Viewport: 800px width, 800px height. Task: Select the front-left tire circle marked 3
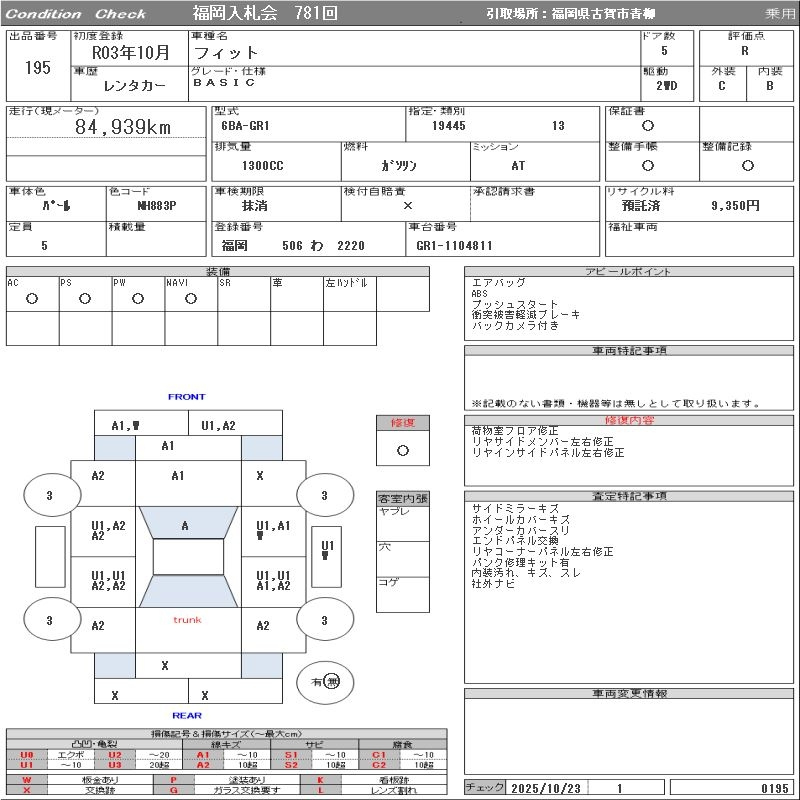pyautogui.click(x=50, y=495)
